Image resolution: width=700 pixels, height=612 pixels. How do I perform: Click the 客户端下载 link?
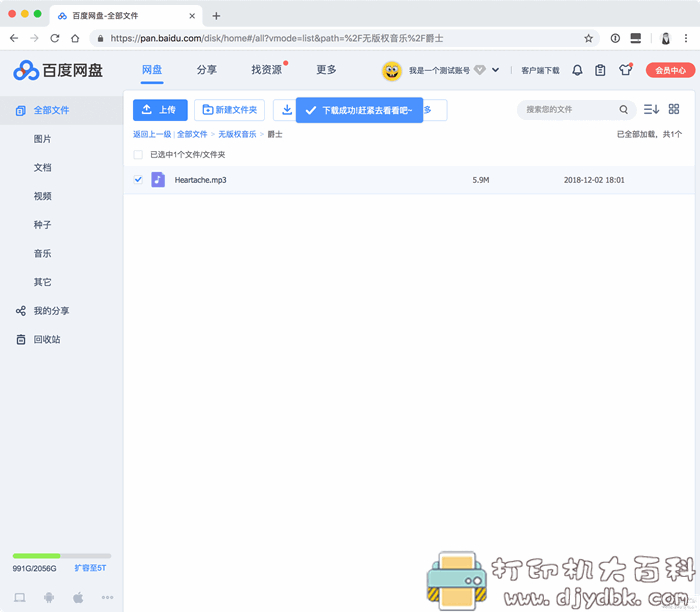tap(540, 70)
